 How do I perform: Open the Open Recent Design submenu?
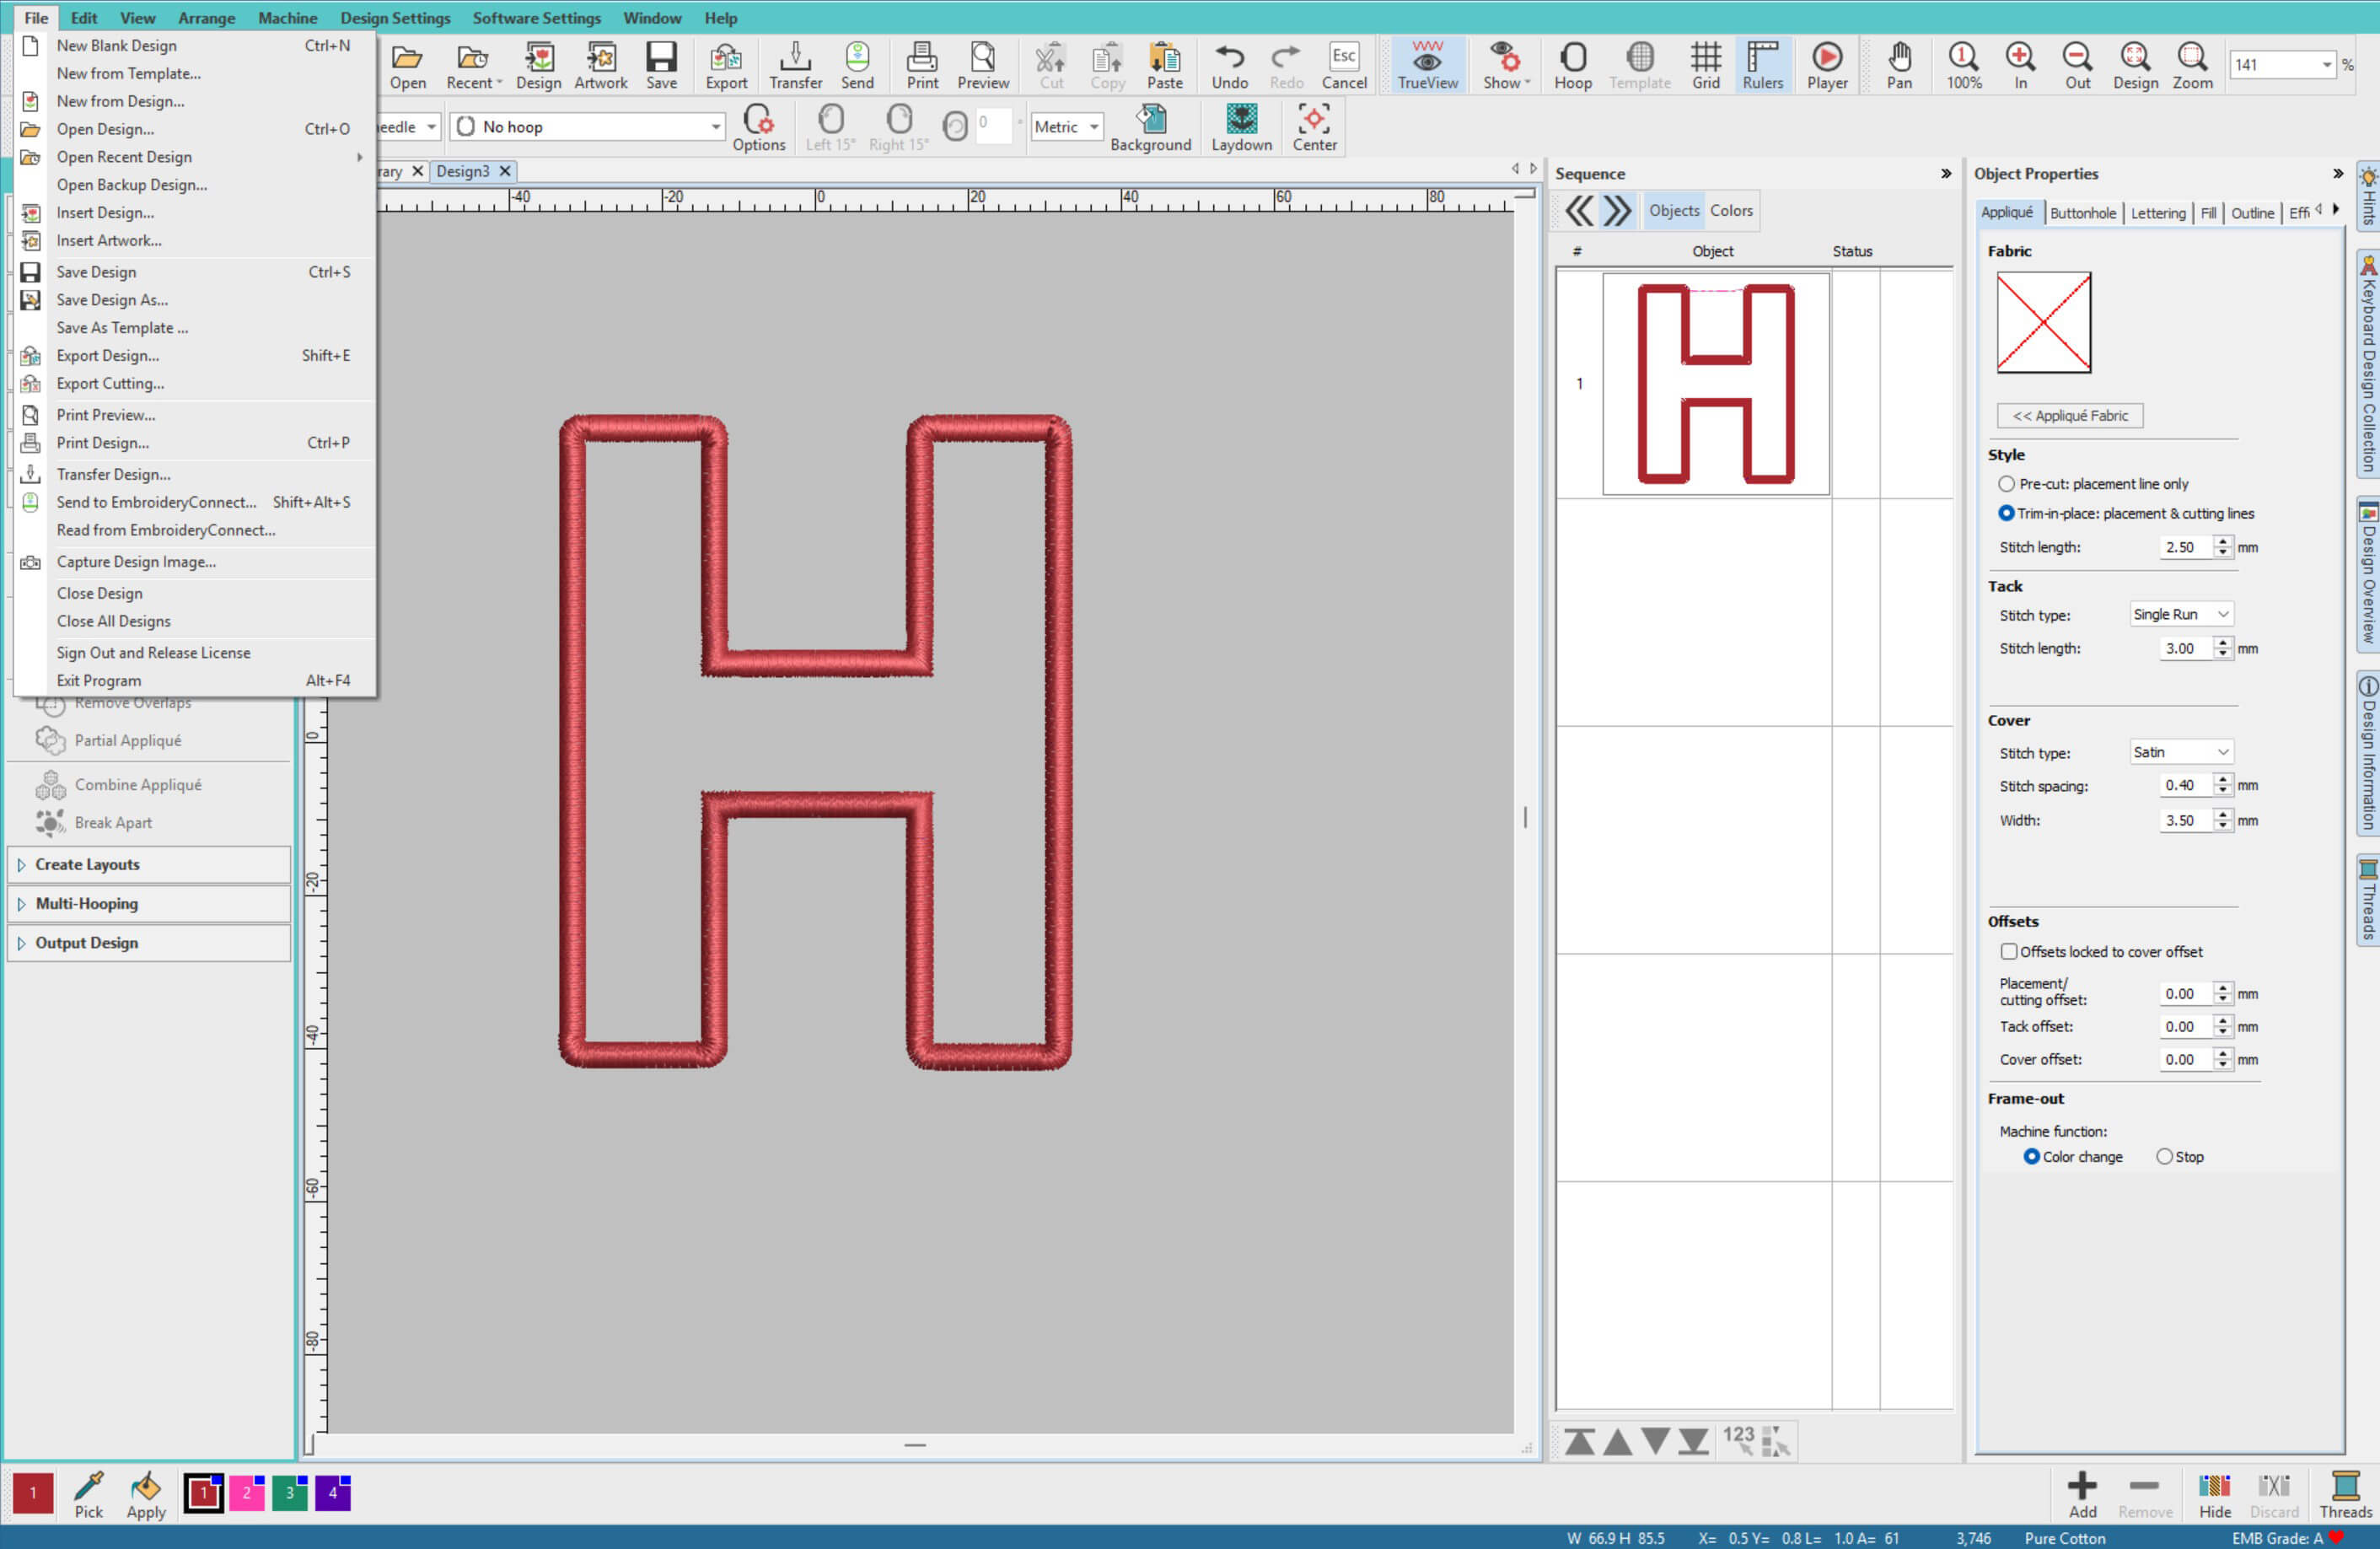(x=196, y=157)
